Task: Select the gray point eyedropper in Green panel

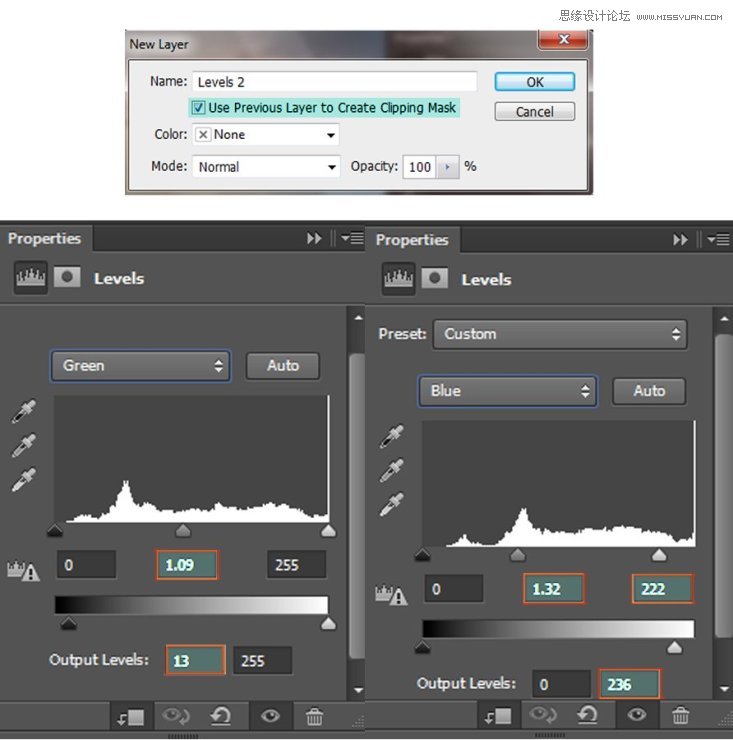Action: tap(23, 446)
